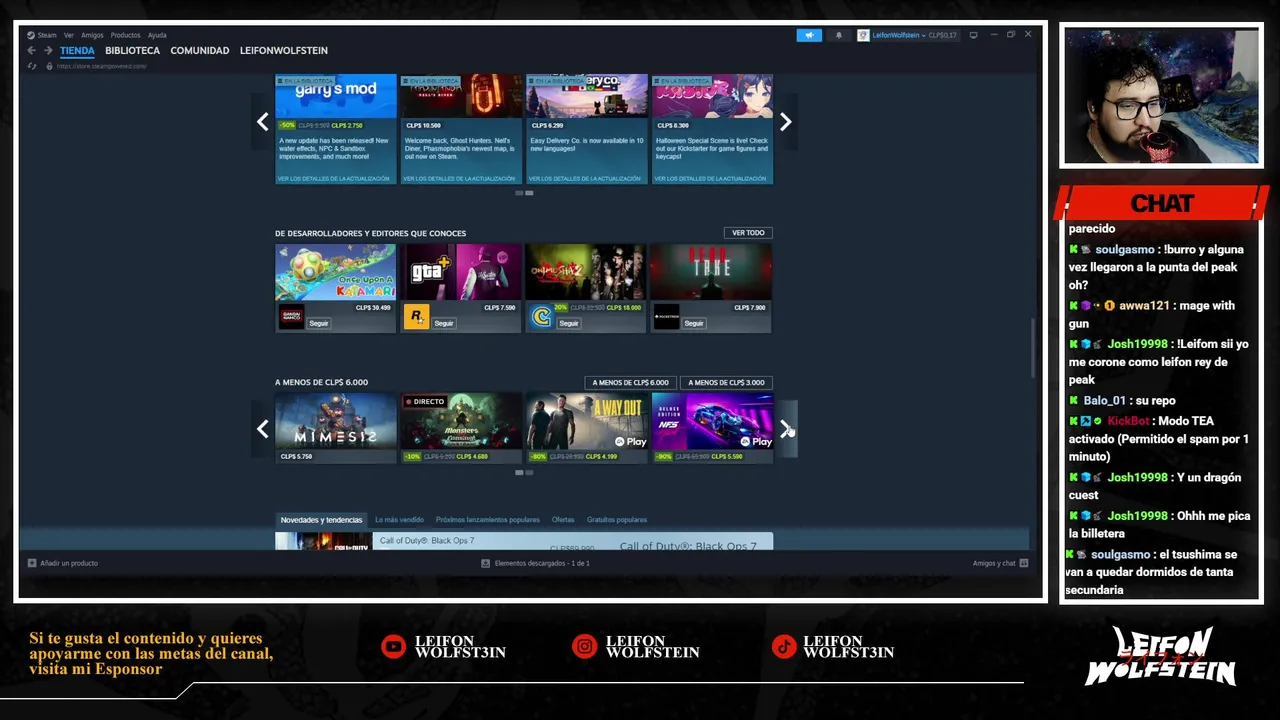
Task: Select Novedades y tendencias tab
Action: click(321, 520)
